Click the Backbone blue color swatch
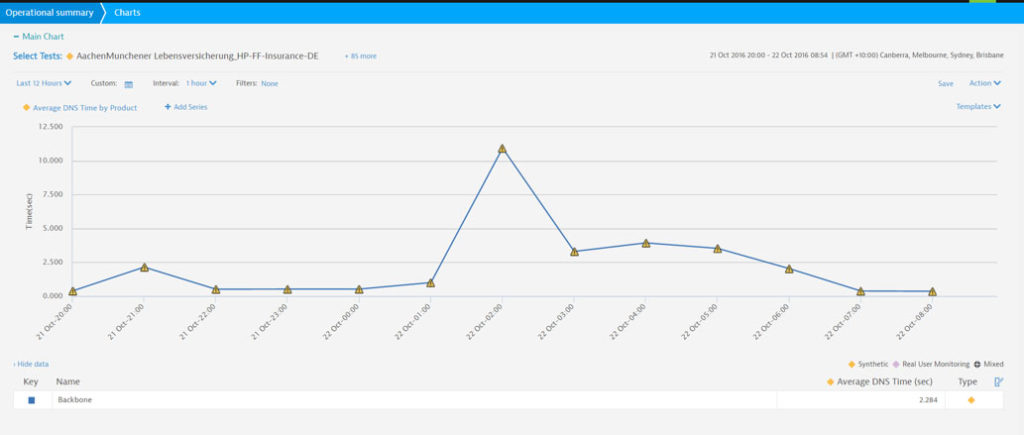The image size is (1024, 435). (x=31, y=400)
